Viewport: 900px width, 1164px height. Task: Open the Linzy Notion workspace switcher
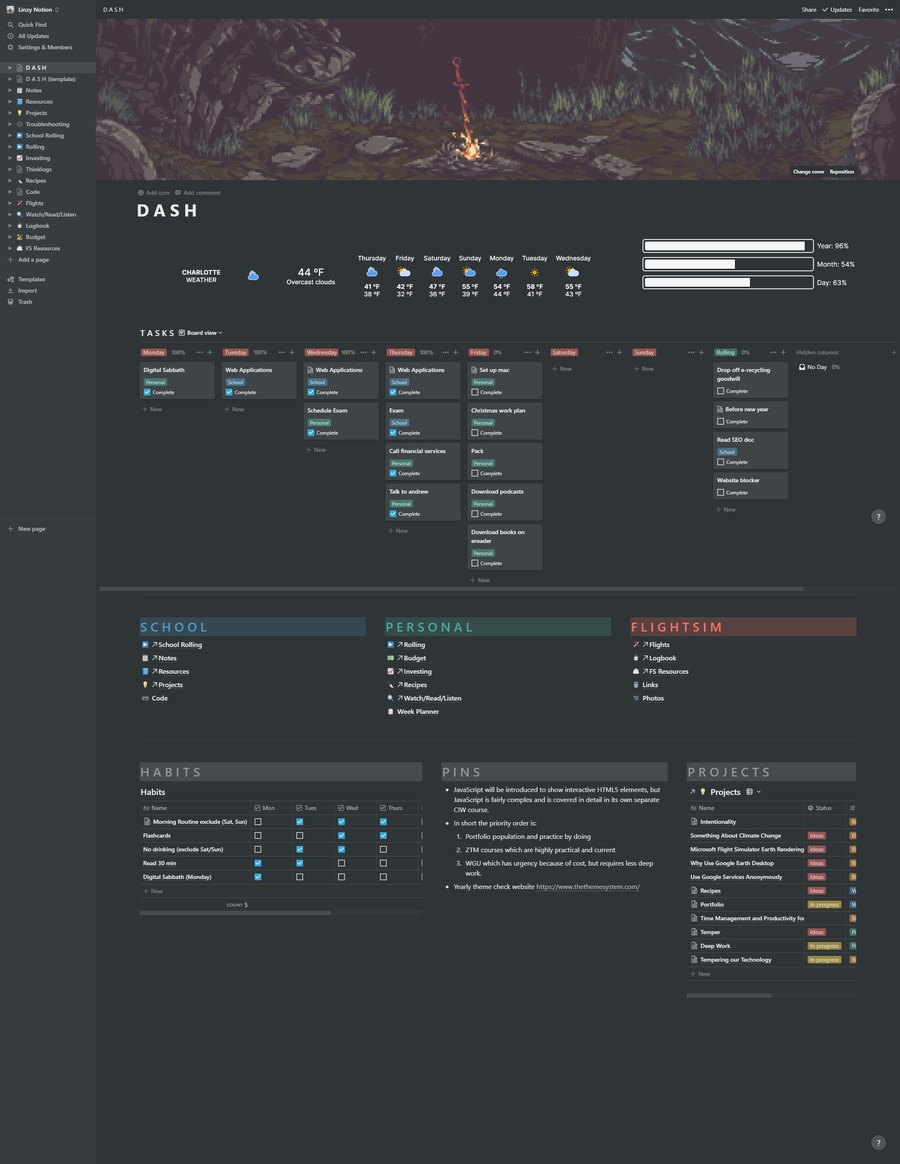38,9
